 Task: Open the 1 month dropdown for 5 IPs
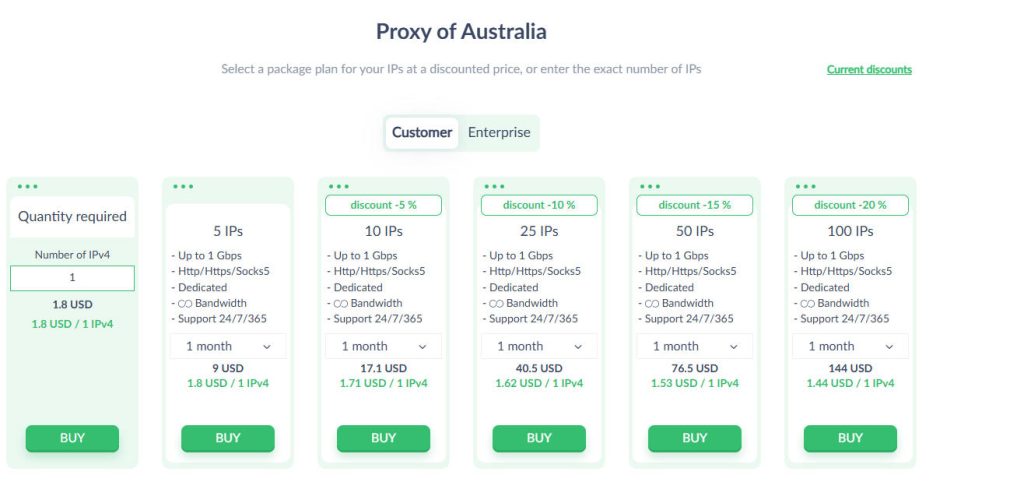point(228,346)
